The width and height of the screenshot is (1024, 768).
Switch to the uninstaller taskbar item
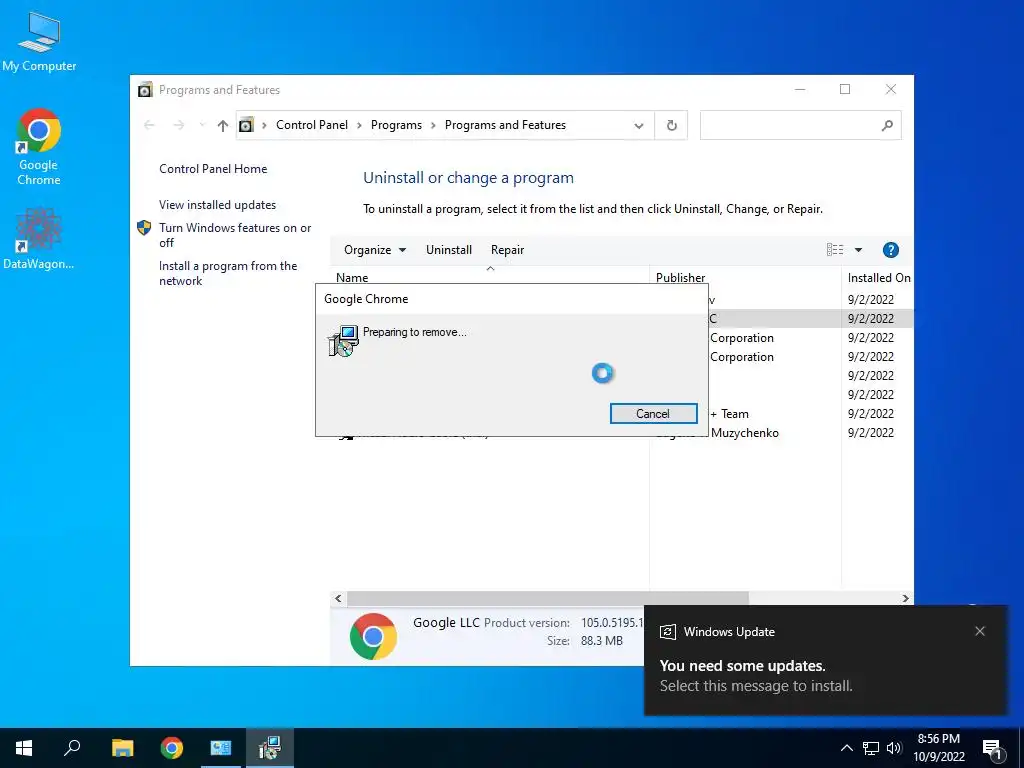(x=269, y=748)
